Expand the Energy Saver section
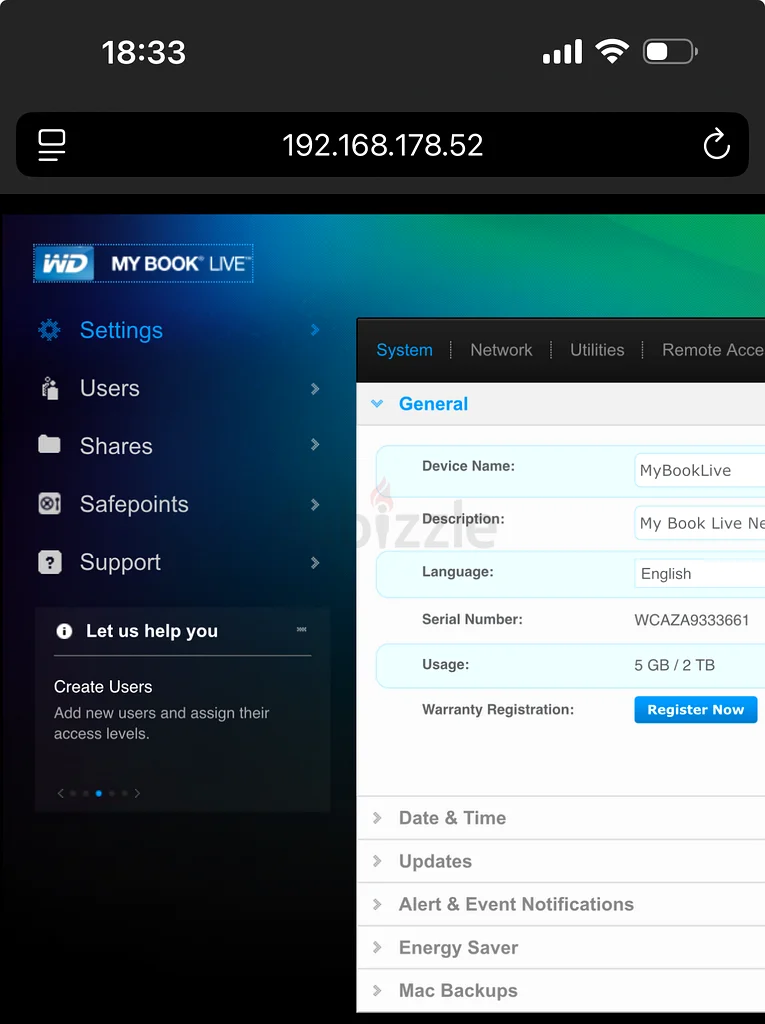Viewport: 765px width, 1024px height. click(561, 948)
